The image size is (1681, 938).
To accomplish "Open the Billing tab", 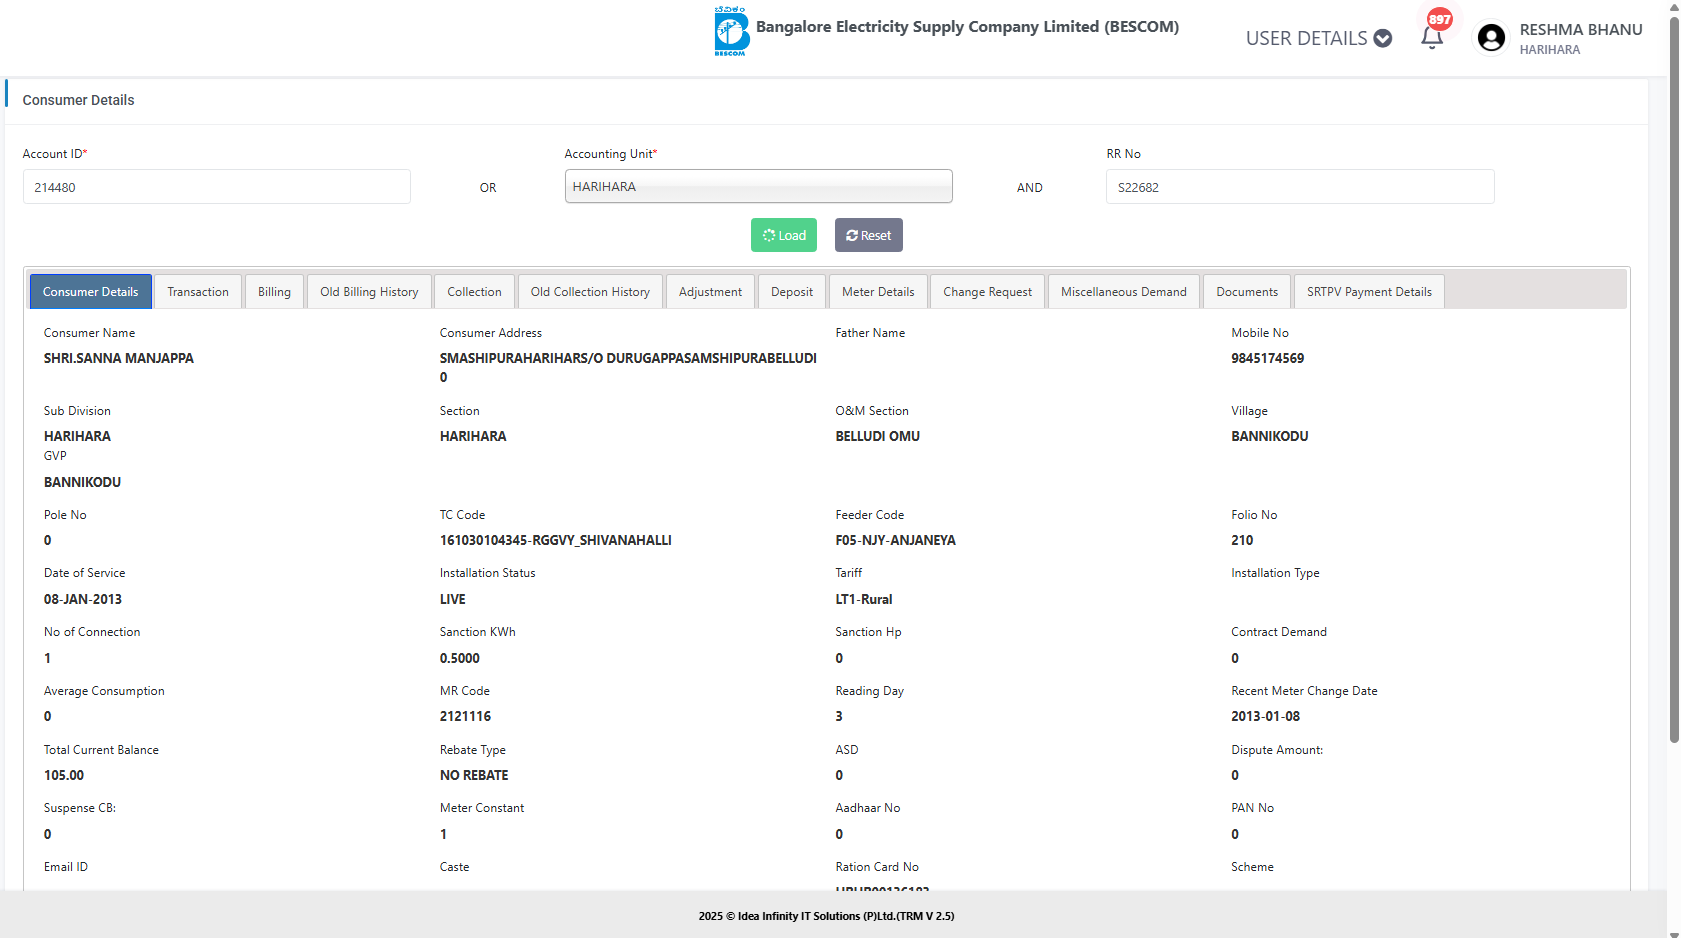I will coord(274,292).
